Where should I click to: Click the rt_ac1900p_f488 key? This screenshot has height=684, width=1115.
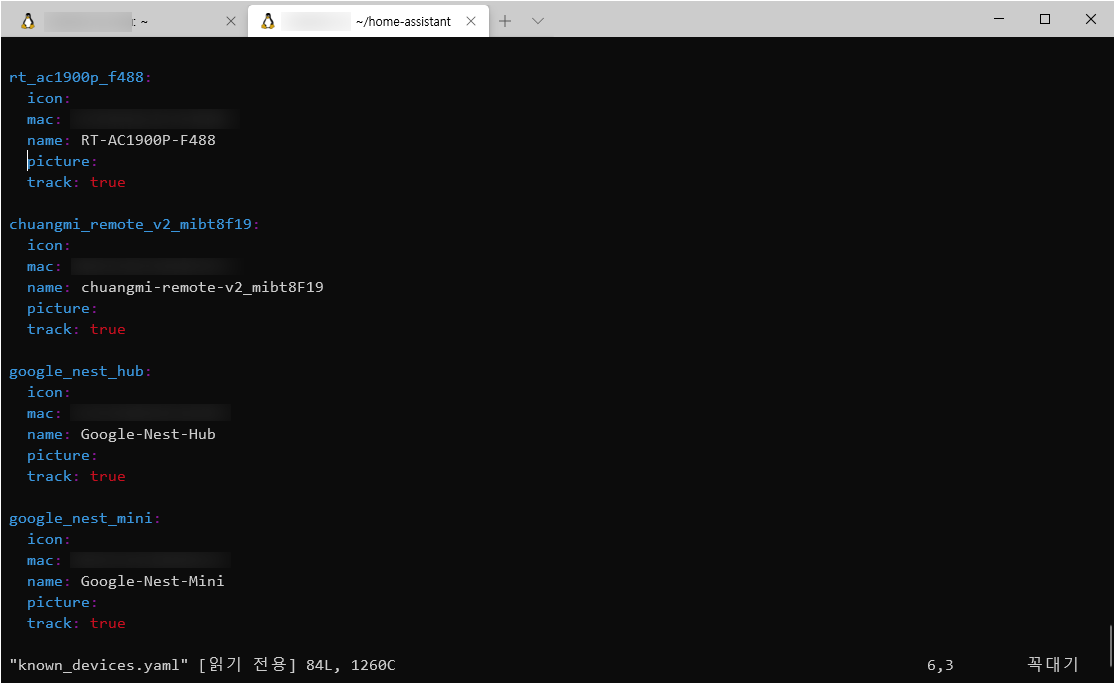point(76,77)
